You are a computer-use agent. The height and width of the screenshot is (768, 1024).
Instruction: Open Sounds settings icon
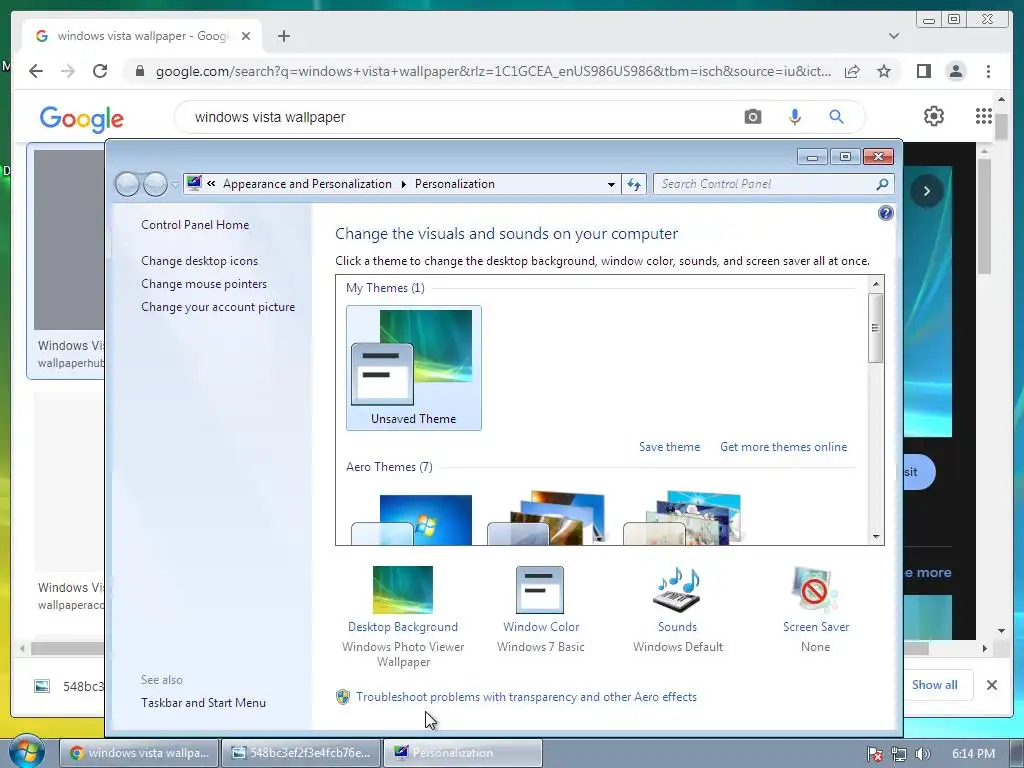click(677, 590)
